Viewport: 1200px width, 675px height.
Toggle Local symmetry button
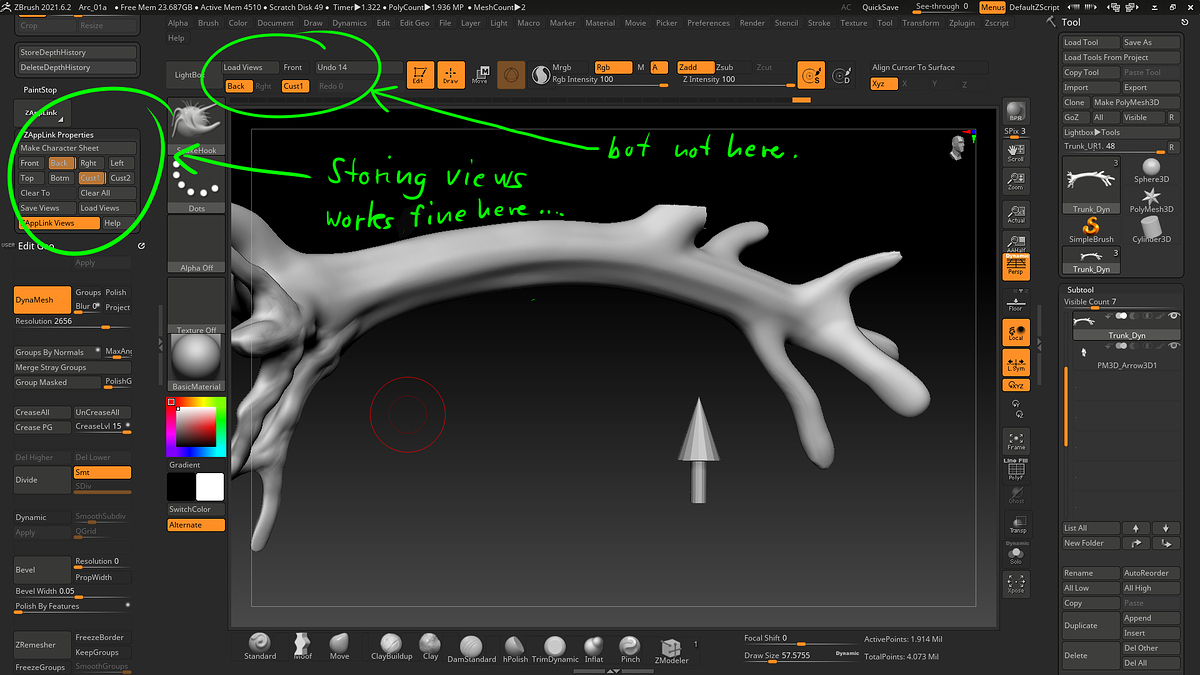coord(1016,333)
